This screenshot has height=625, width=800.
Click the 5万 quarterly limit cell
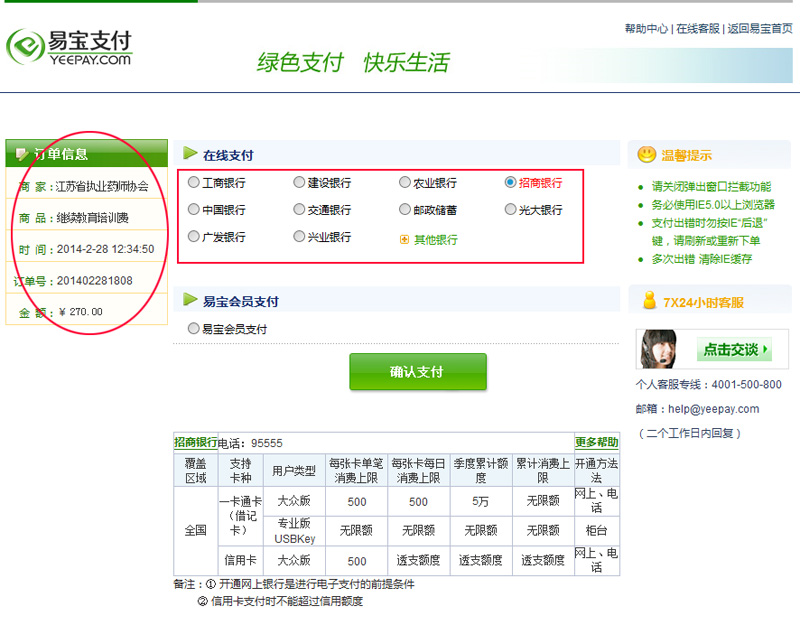pos(481,502)
